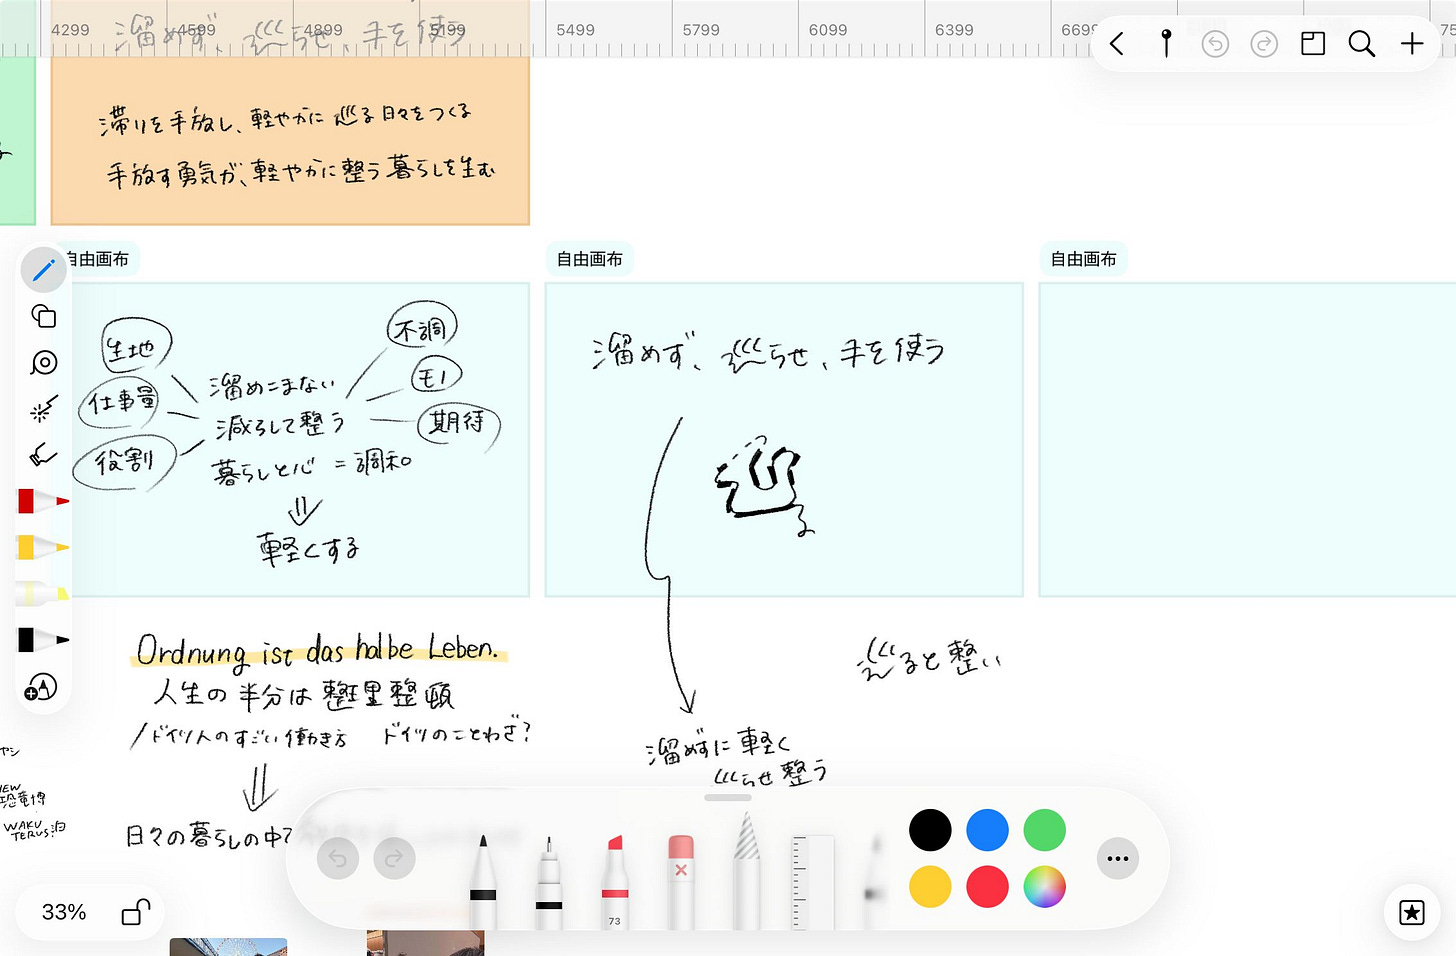
Task: Toggle the favorite star in the bottom corner
Action: pos(1411,912)
